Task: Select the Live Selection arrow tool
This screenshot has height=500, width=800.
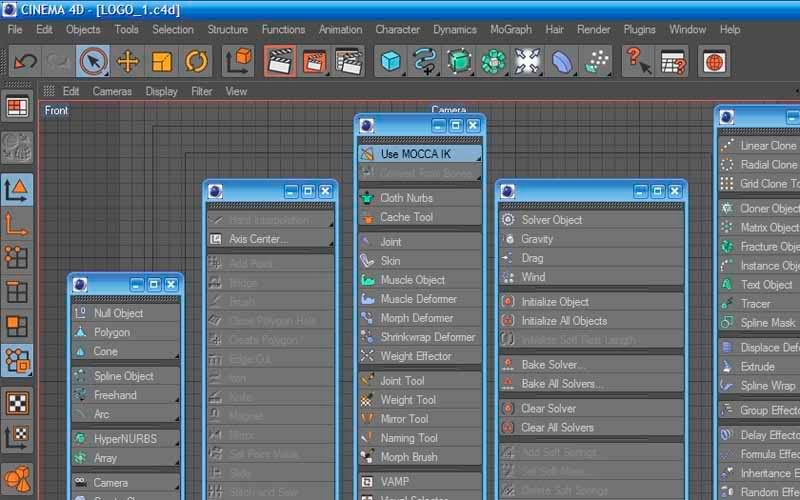Action: pyautogui.click(x=93, y=62)
